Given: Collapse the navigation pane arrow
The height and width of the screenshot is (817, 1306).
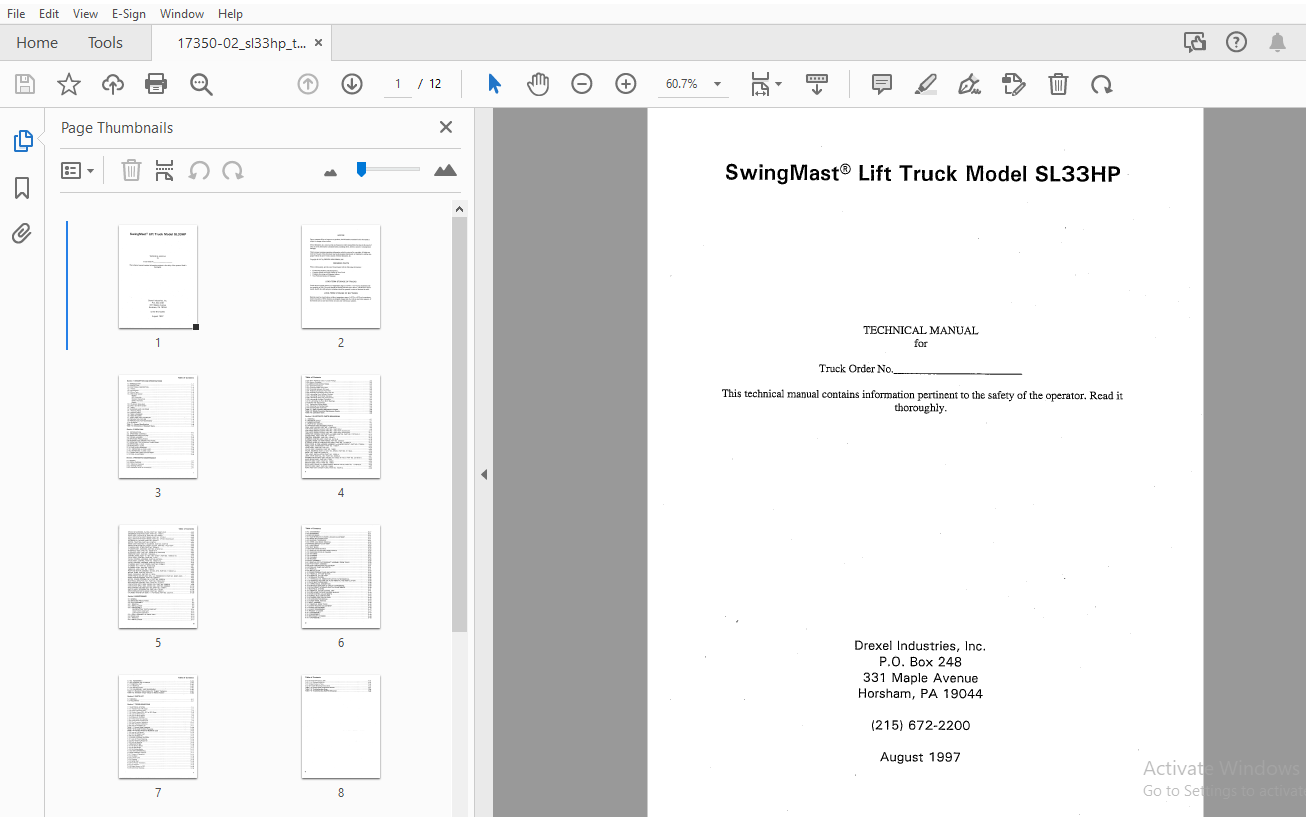Looking at the screenshot, I should pyautogui.click(x=484, y=474).
